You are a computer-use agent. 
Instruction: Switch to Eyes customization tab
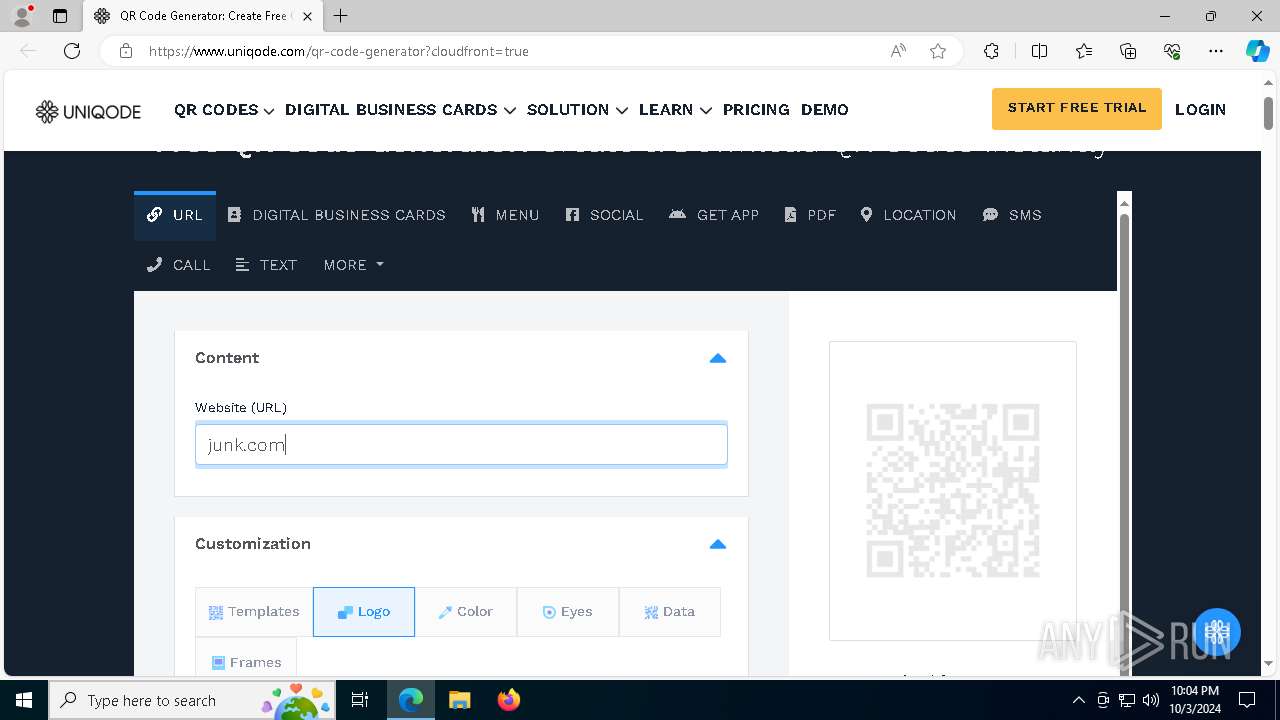click(568, 612)
